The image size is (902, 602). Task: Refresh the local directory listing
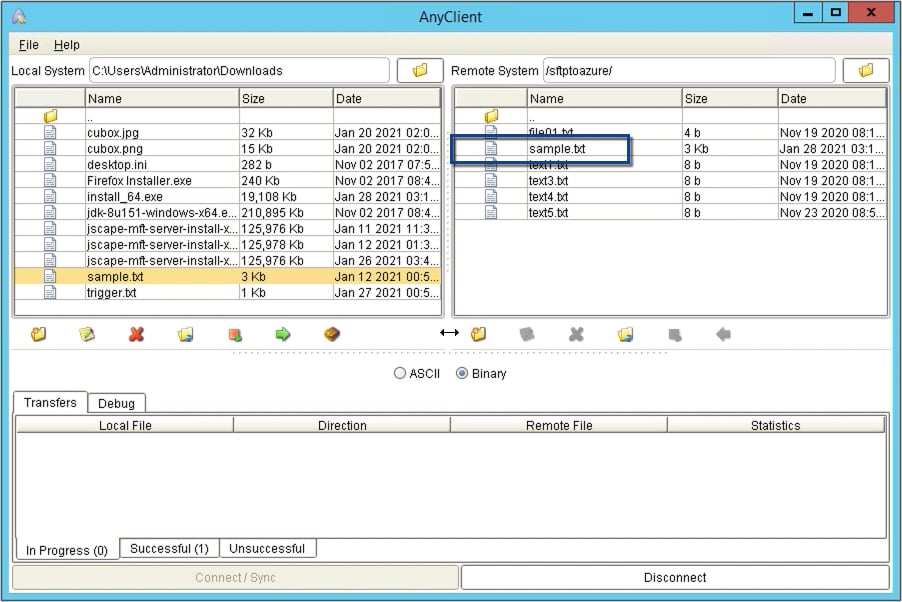186,334
